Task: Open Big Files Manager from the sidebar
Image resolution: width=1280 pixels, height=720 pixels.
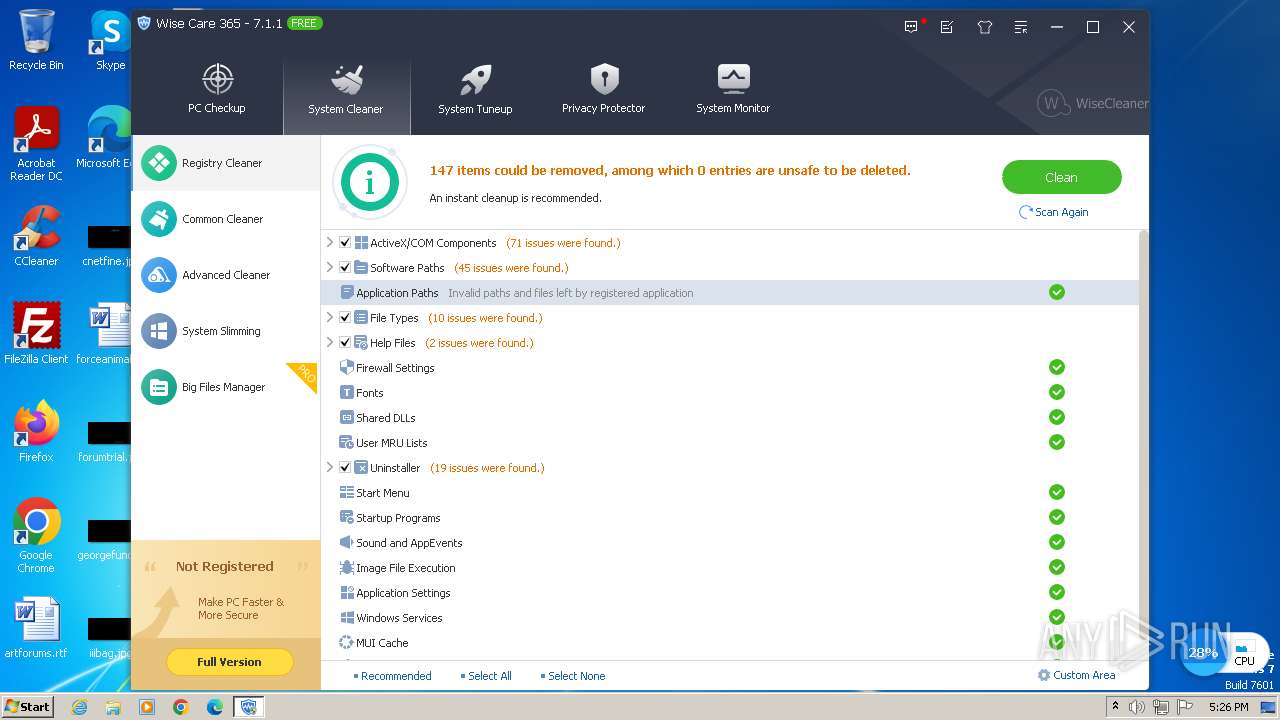Action: pyautogui.click(x=225, y=387)
